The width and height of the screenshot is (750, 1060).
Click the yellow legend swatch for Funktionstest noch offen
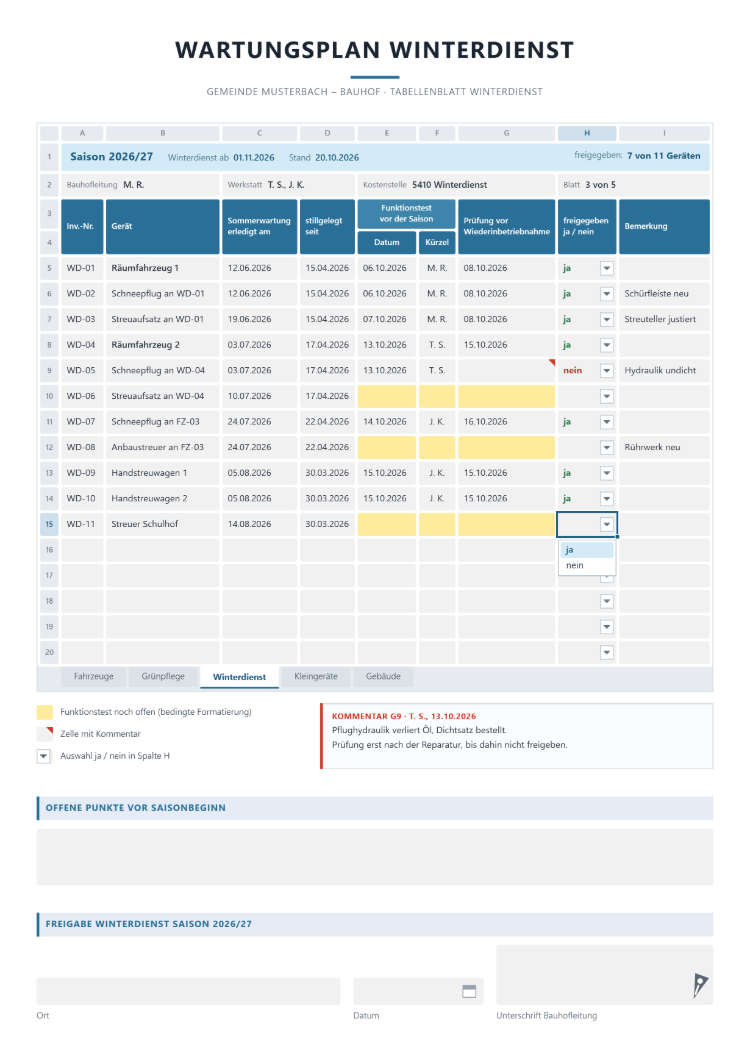(45, 712)
